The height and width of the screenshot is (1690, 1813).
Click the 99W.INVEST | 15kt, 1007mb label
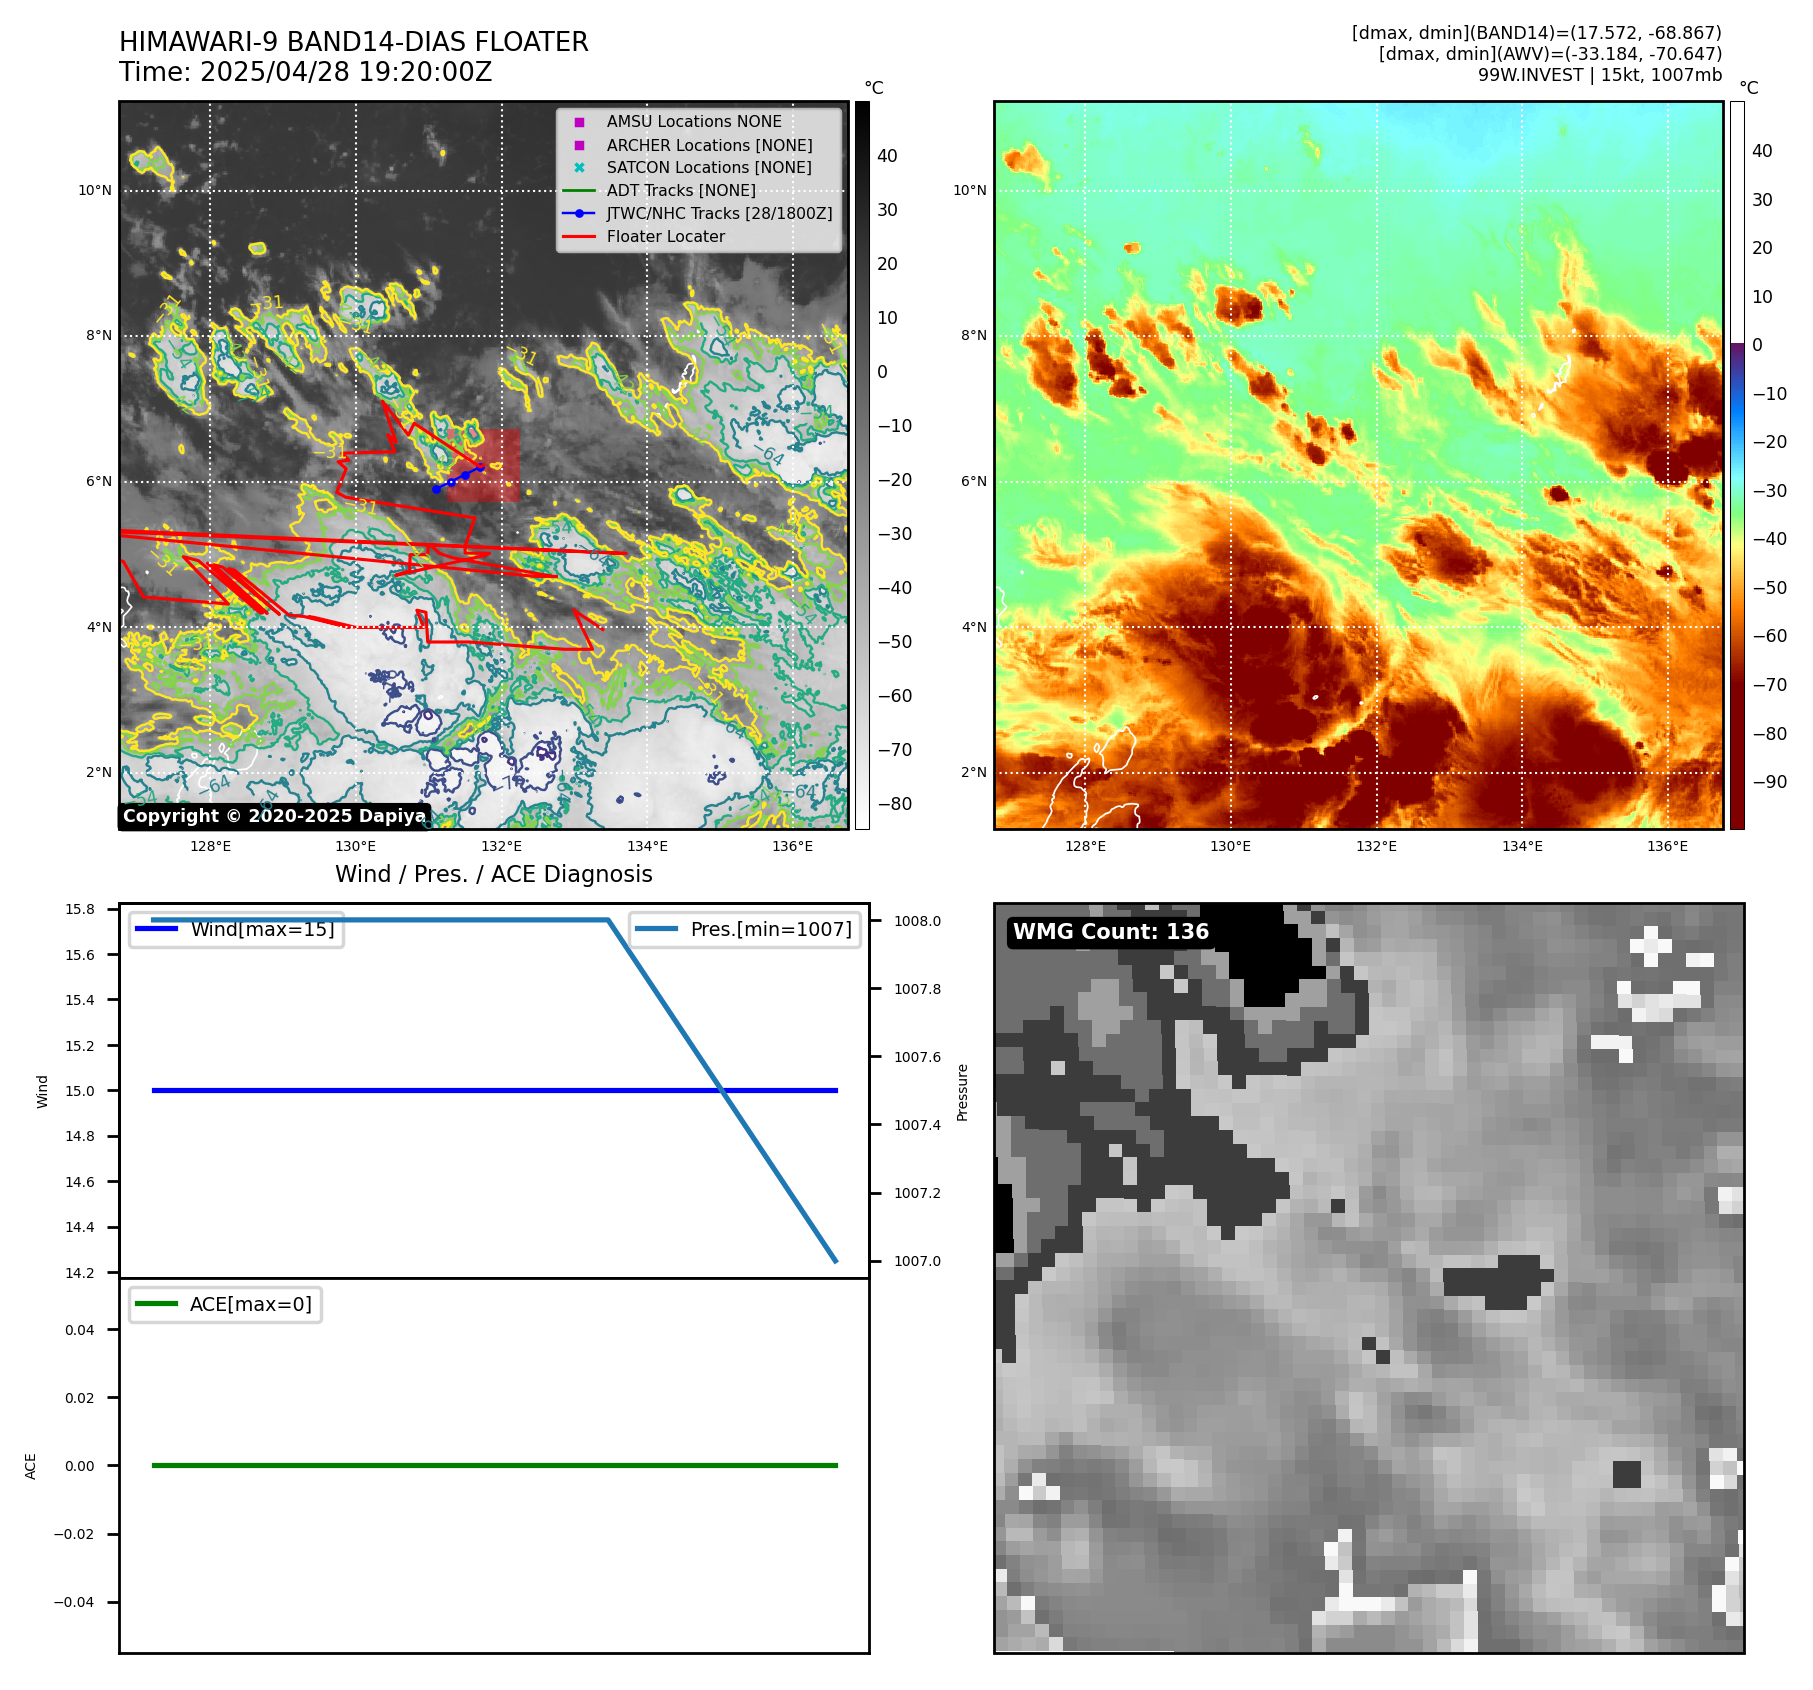[1600, 75]
